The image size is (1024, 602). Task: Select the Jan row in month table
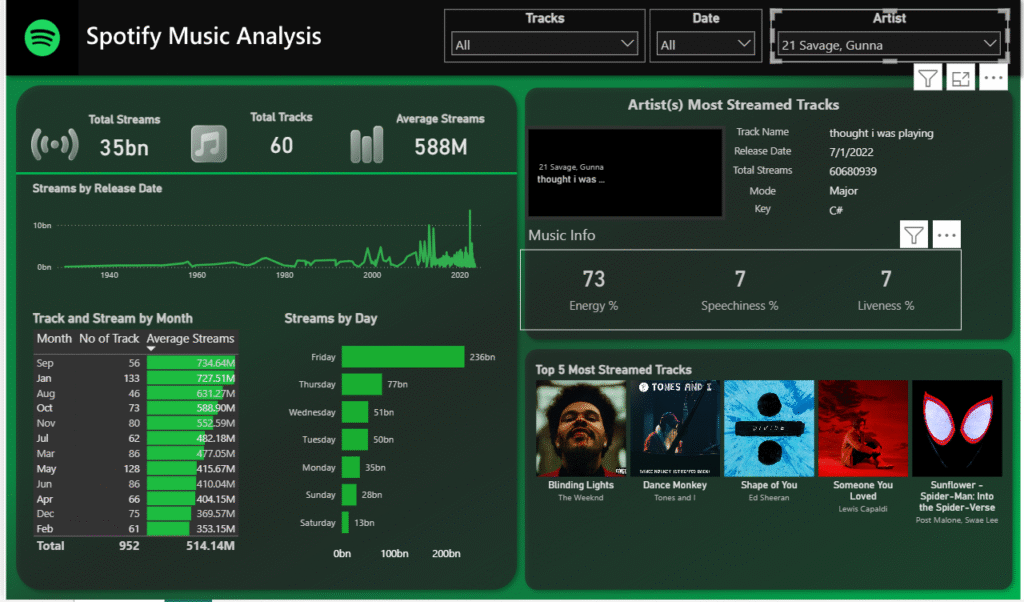(135, 378)
